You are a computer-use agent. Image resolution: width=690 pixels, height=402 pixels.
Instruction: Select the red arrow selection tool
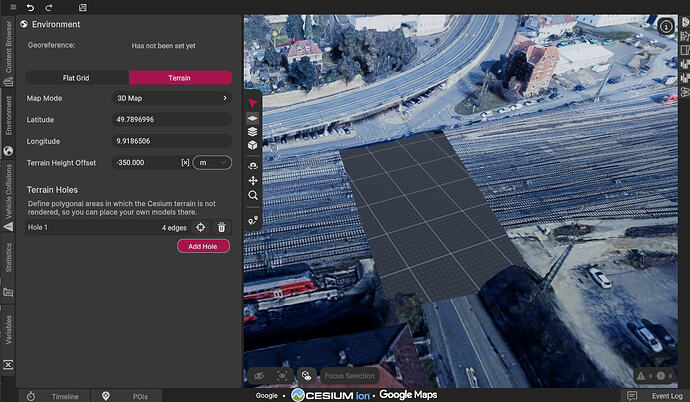[x=253, y=103]
